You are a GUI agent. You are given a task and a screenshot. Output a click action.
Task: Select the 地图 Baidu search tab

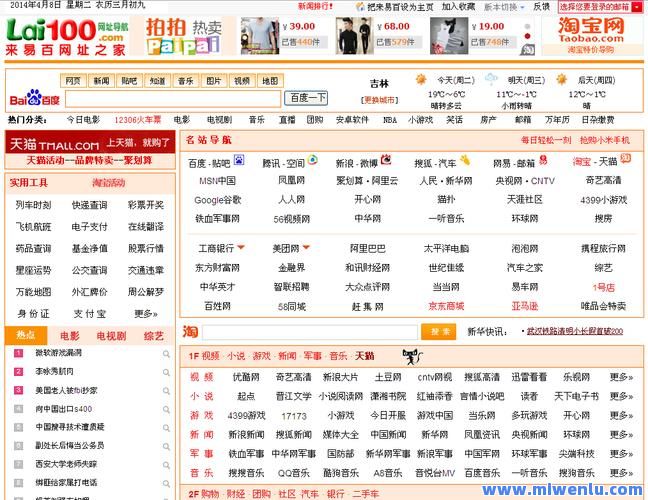(x=270, y=81)
